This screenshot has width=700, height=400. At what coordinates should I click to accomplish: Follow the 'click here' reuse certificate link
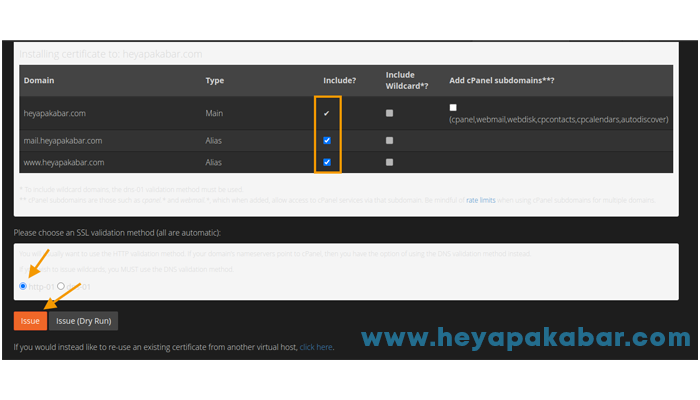pyautogui.click(x=316, y=347)
